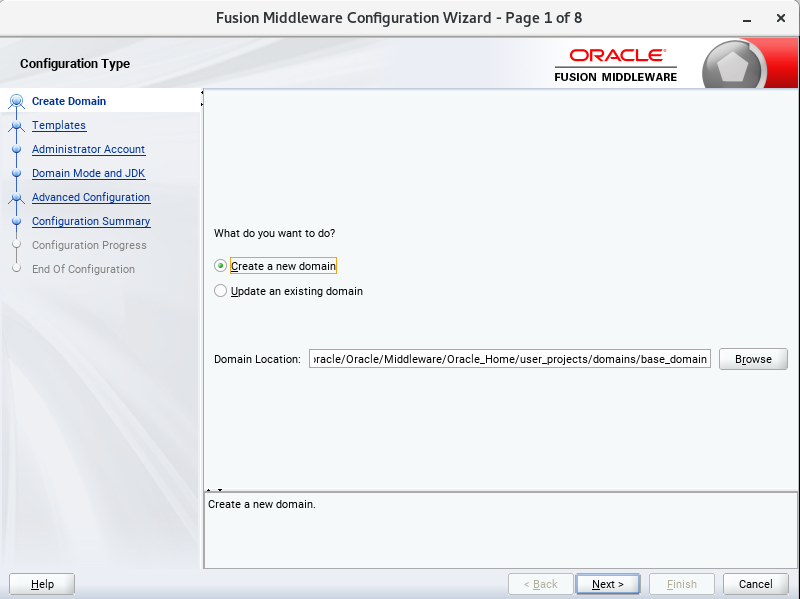Click the Administrator Account step marker icon
This screenshot has height=599, width=800.
16,149
